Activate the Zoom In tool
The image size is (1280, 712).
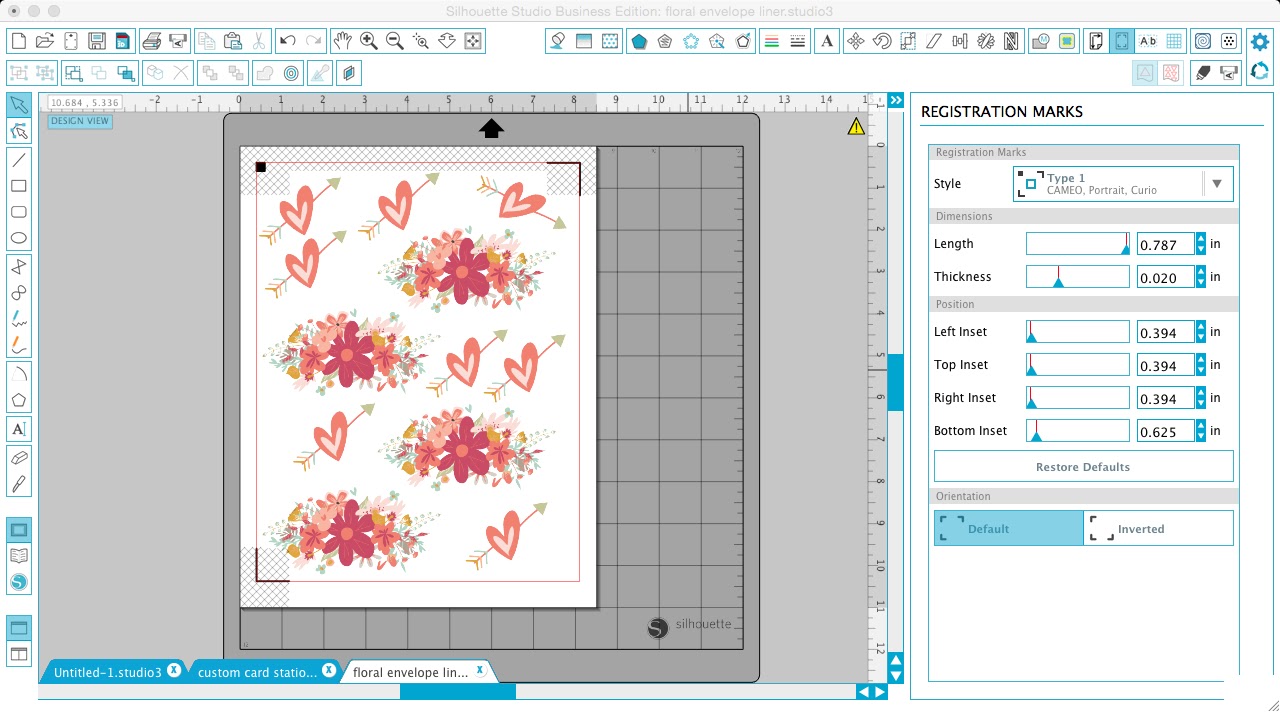point(368,41)
